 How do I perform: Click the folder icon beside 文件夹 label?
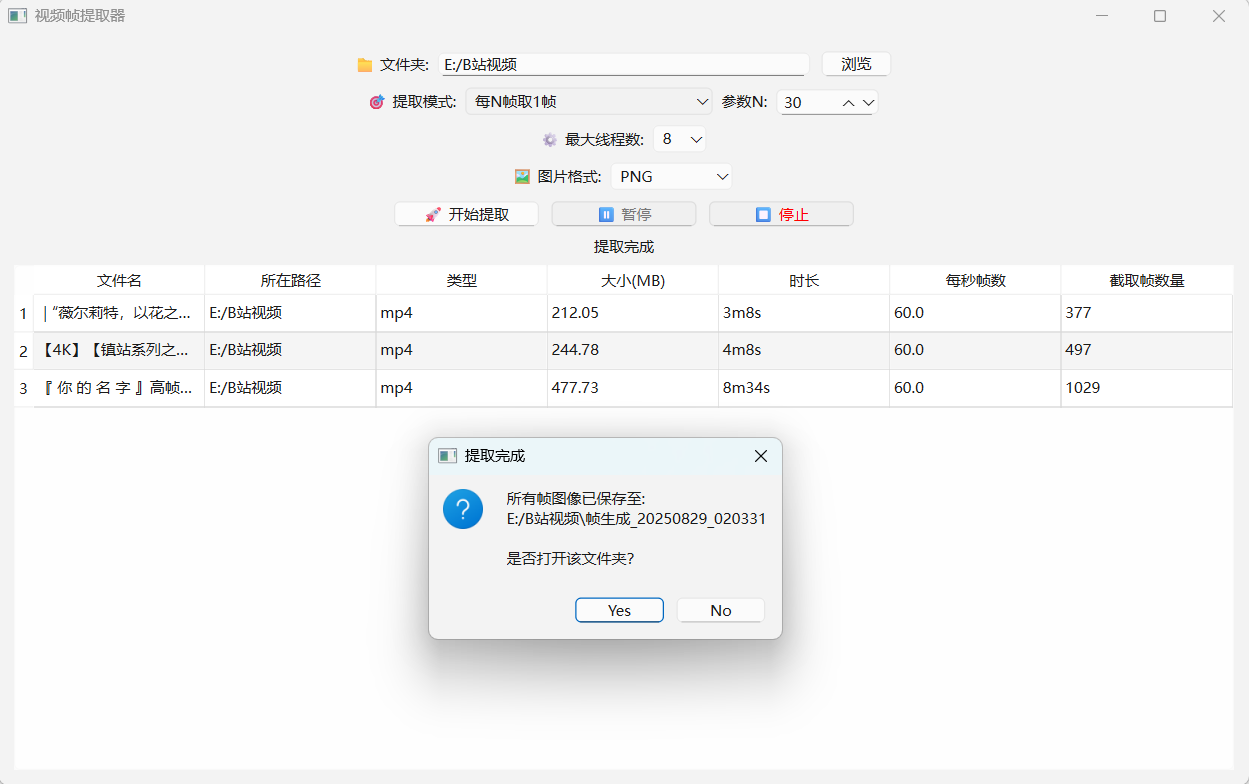(365, 65)
